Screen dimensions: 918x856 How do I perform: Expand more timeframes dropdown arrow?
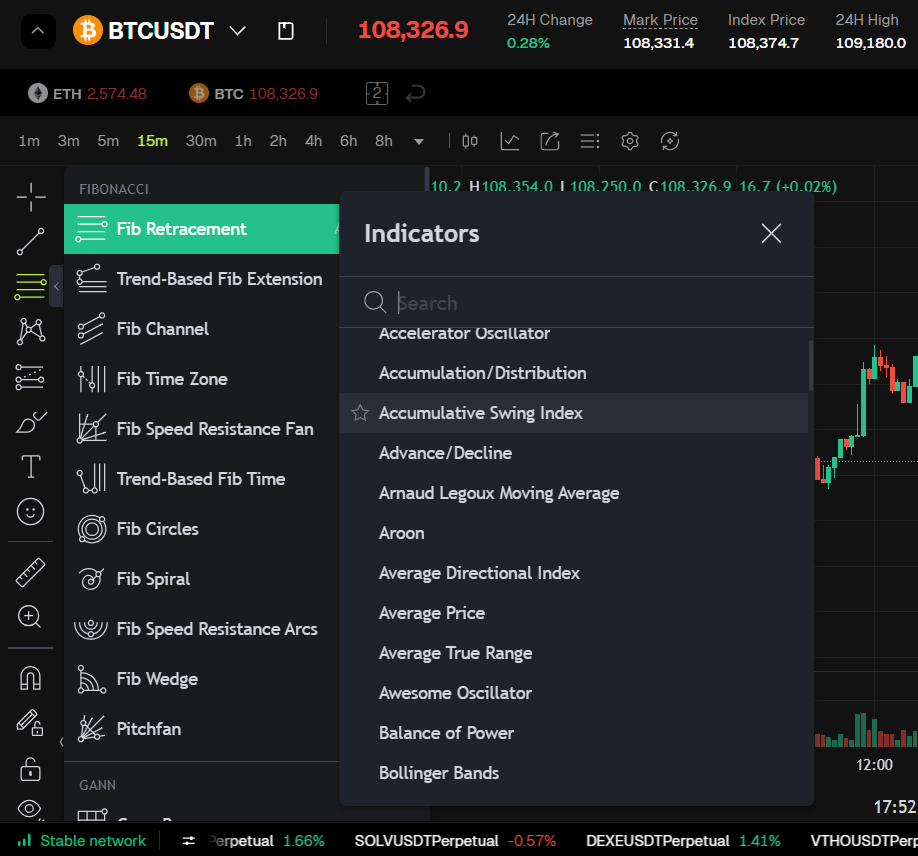(x=419, y=142)
